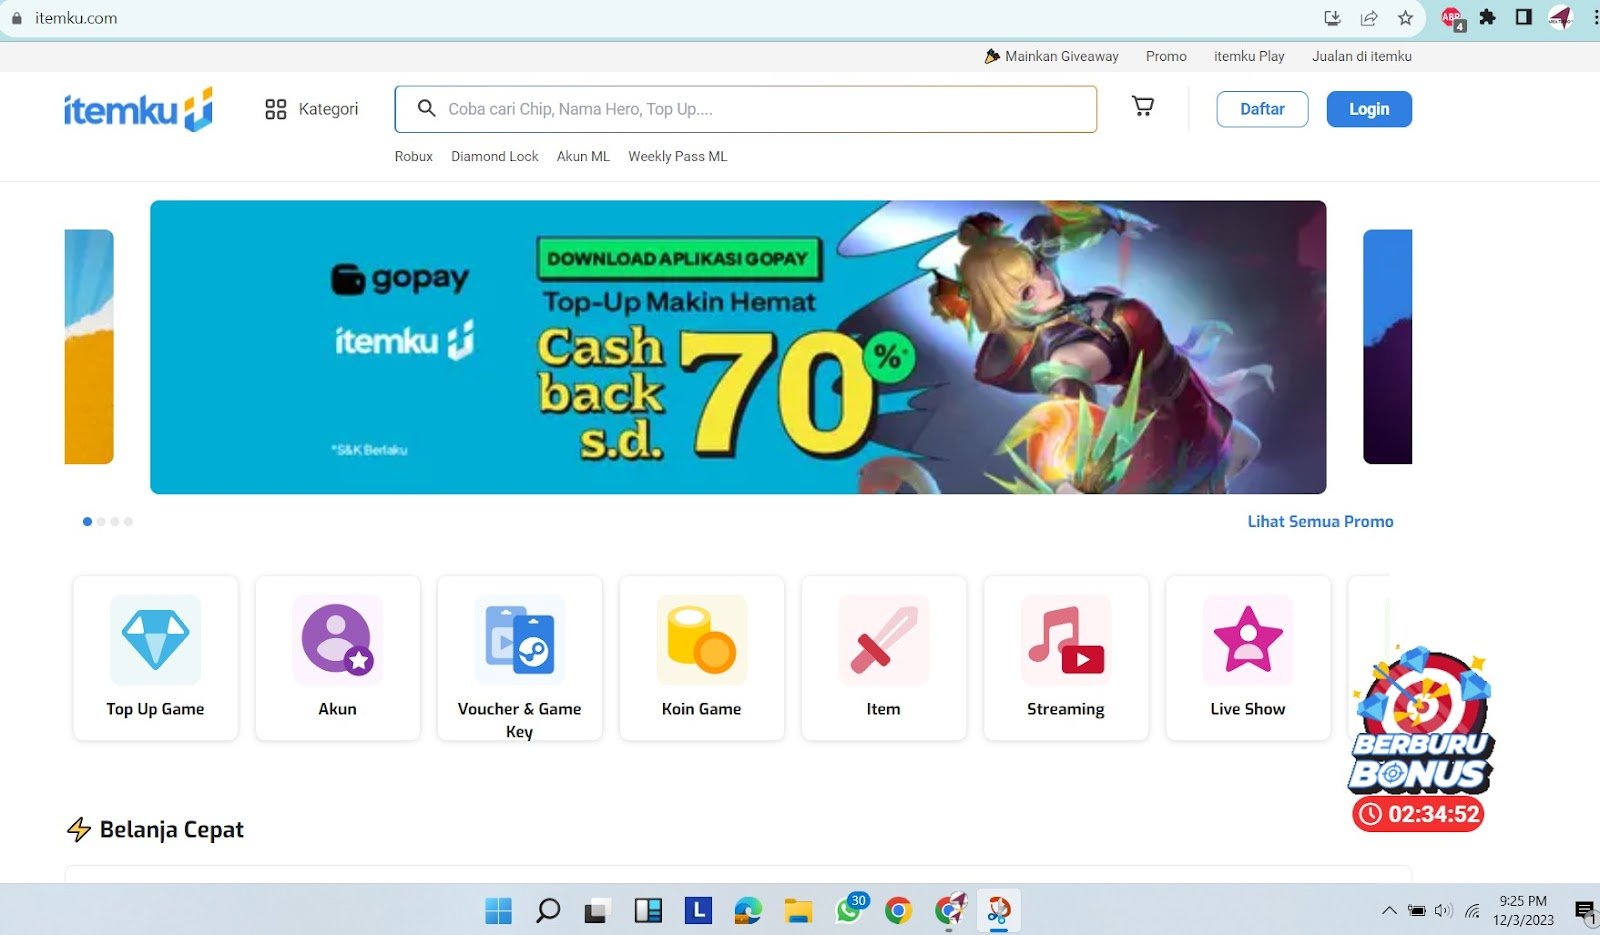Image resolution: width=1600 pixels, height=935 pixels.
Task: Open Wi-Fi network settings in tray
Action: (x=1472, y=910)
